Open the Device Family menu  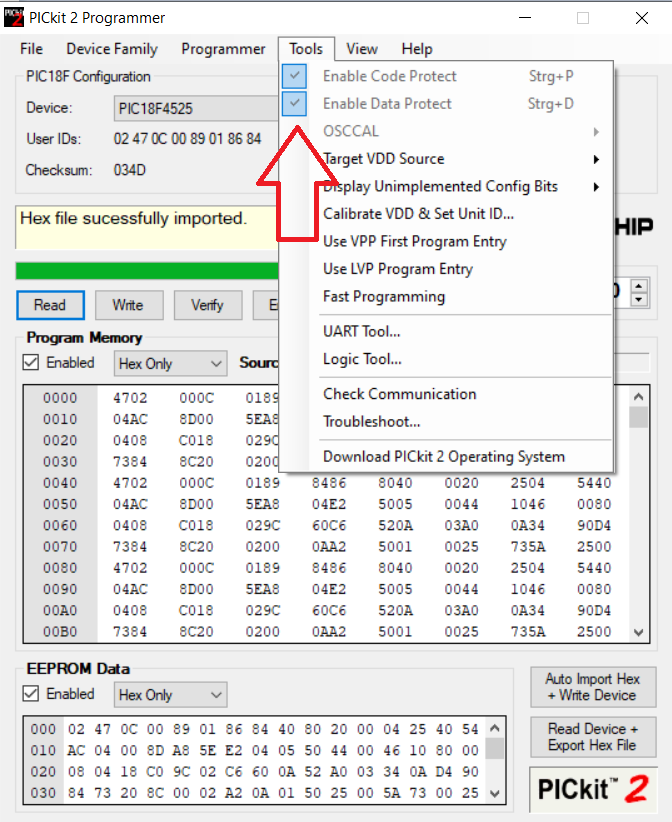coord(112,49)
